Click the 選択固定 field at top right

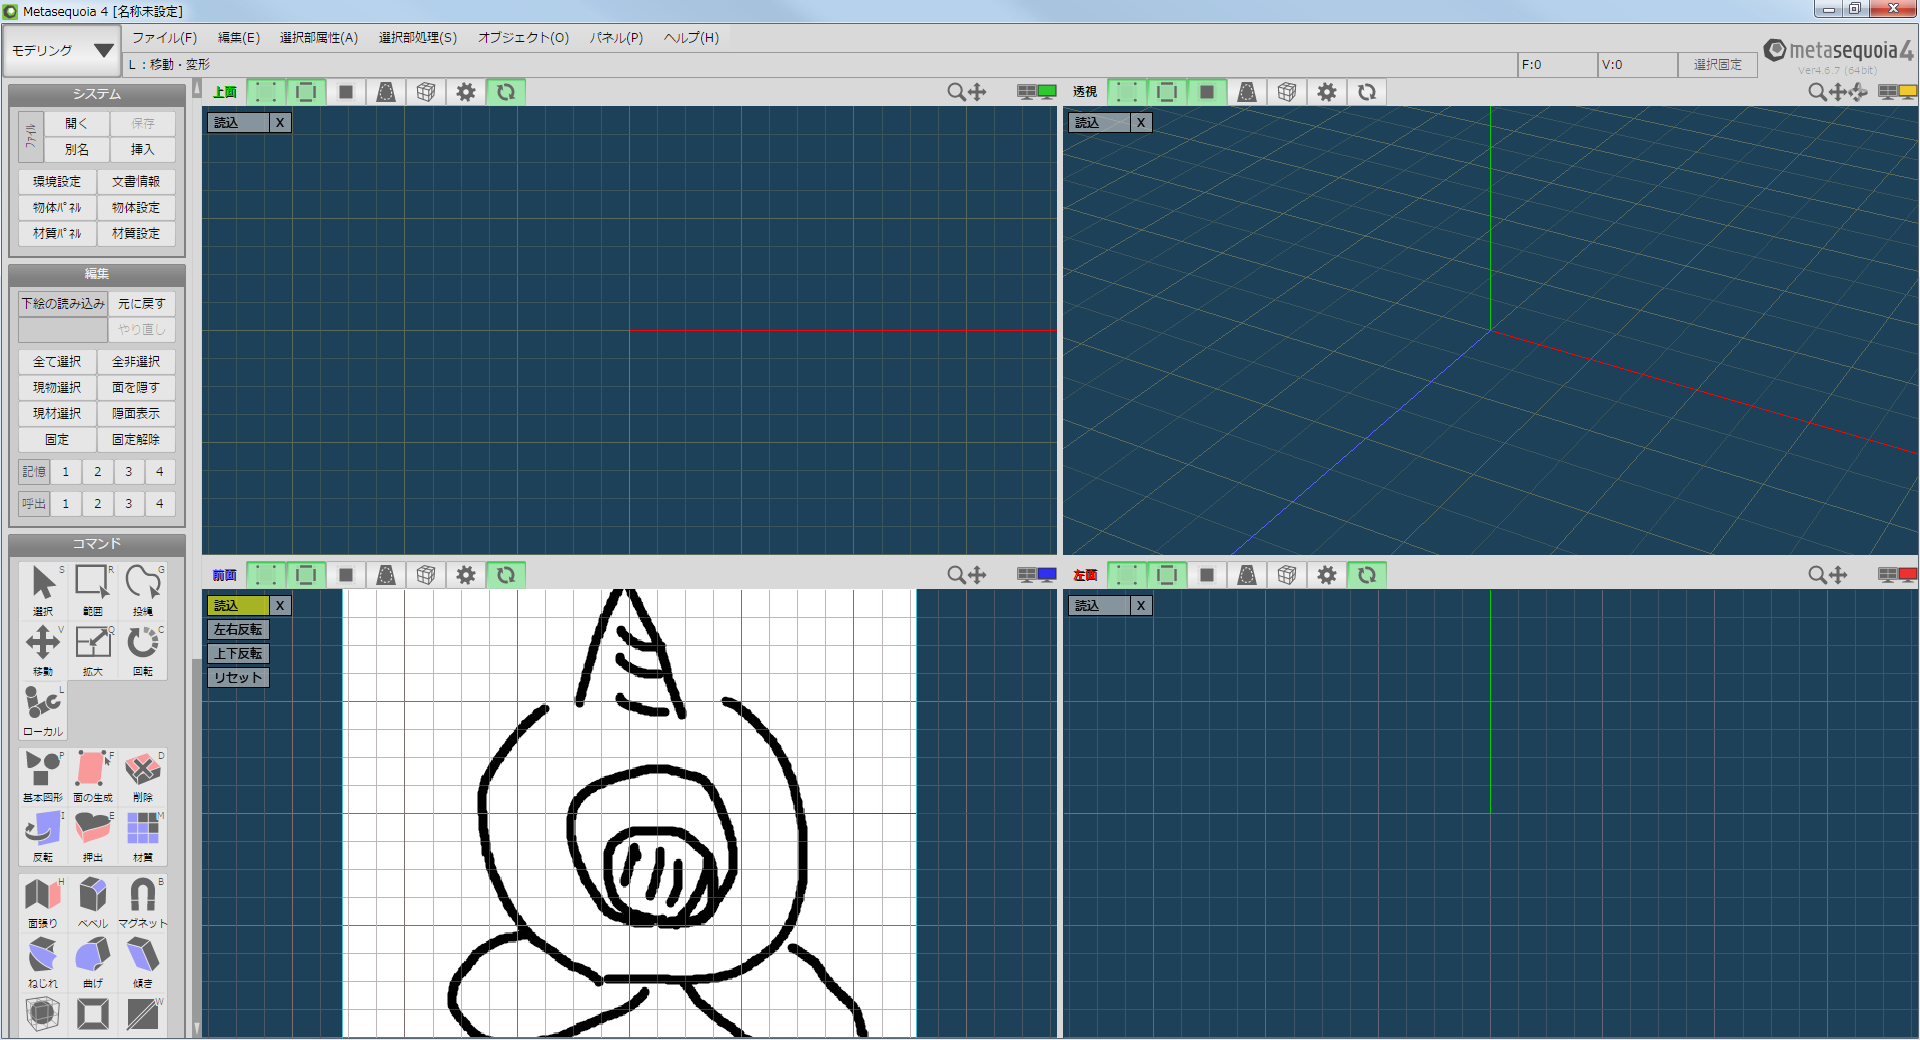pos(1717,65)
